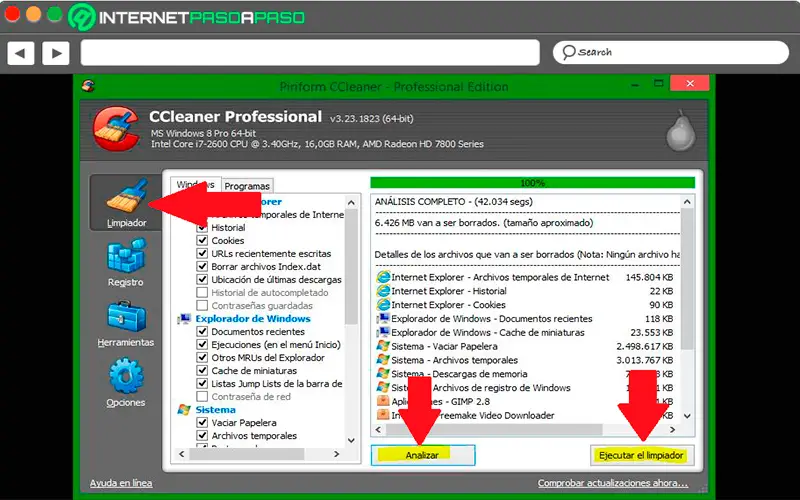Click the ANÁLISIS COMPLETO status line
Image resolution: width=800 pixels, height=500 pixels.
[x=454, y=202]
